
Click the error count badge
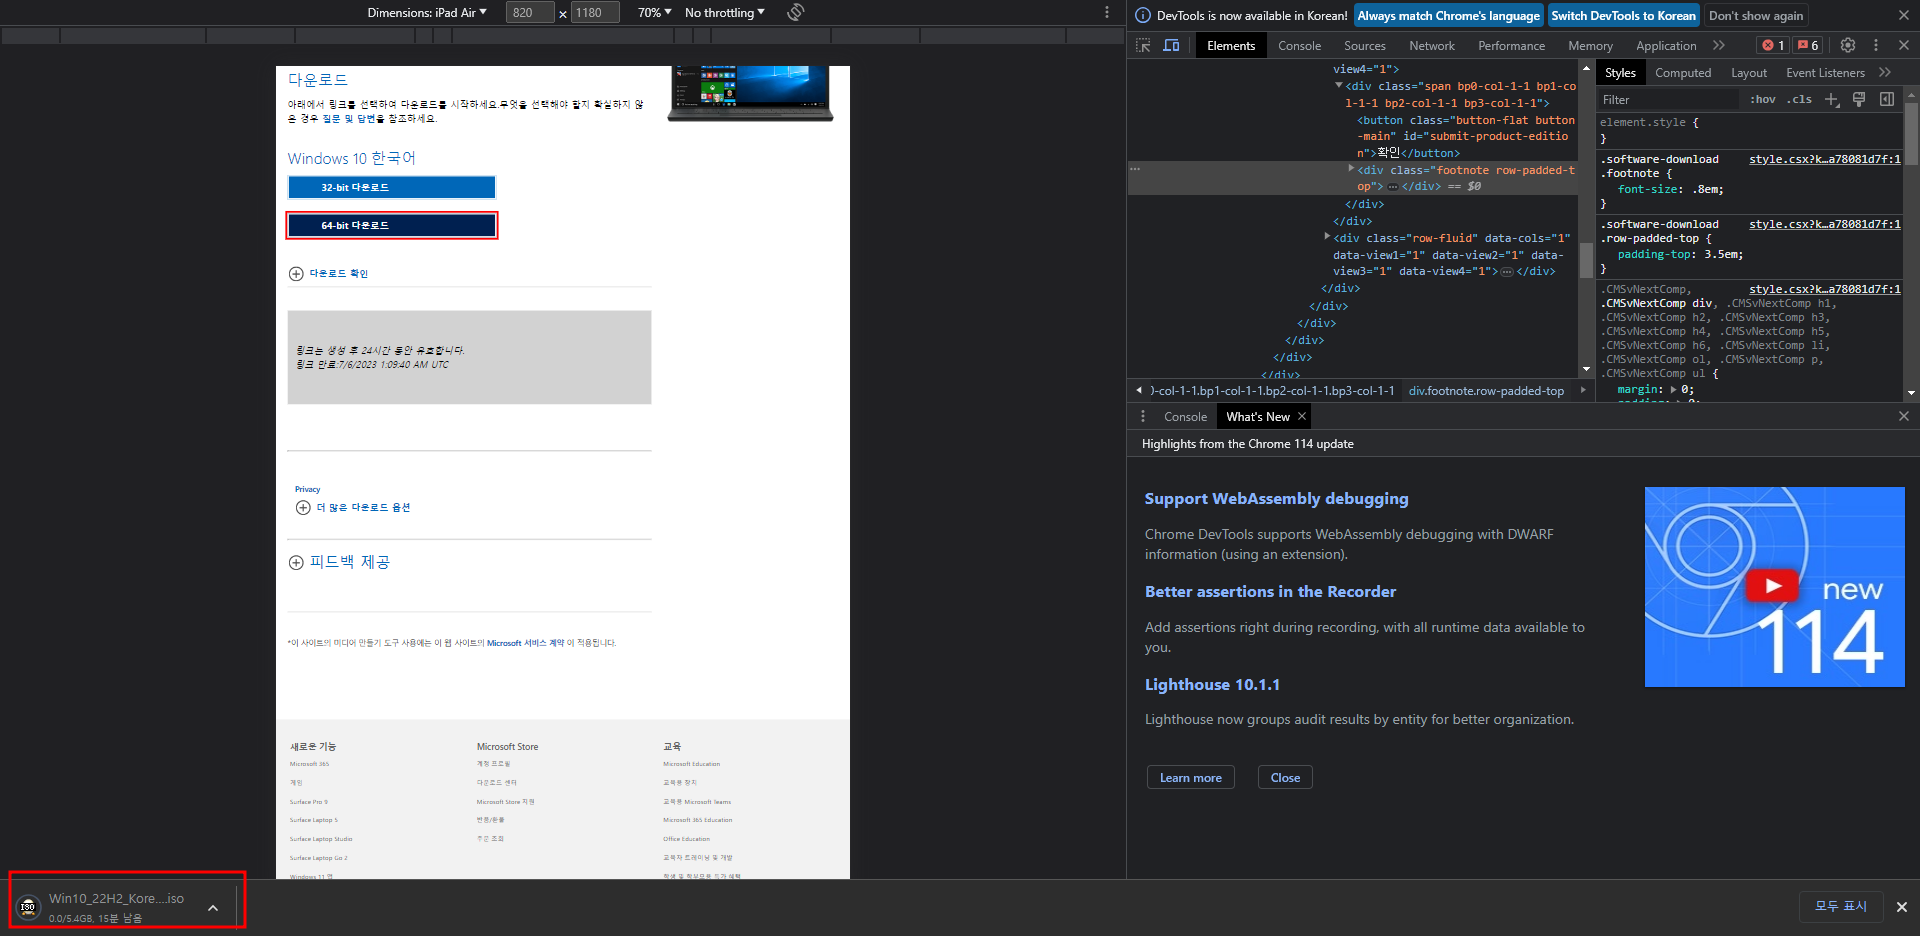[x=1773, y=45]
